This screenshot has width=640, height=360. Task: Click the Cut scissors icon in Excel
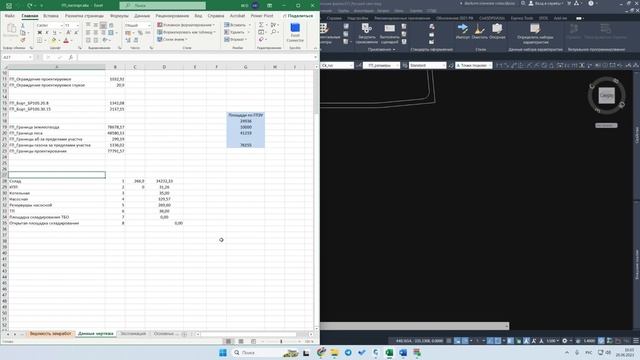pyautogui.click(x=23, y=25)
